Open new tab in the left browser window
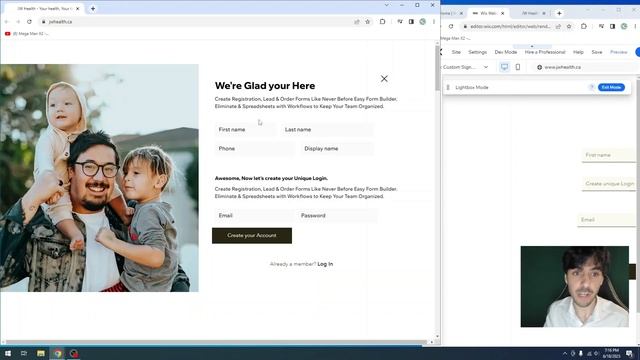640x360 pixels. point(93,8)
